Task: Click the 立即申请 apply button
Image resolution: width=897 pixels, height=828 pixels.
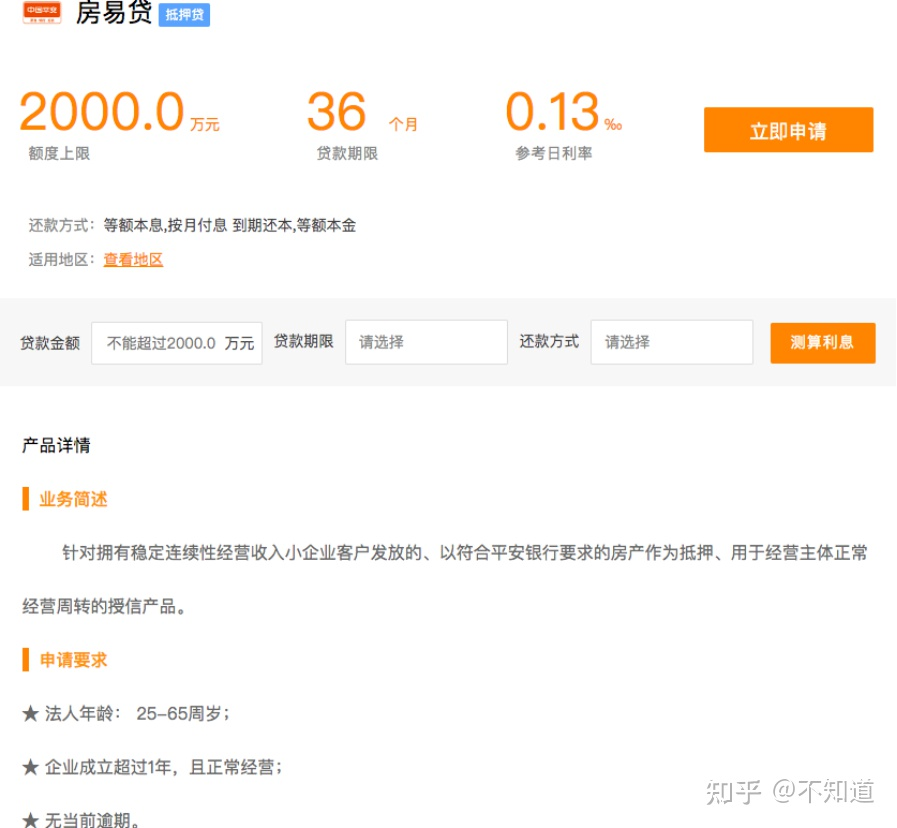Action: (x=788, y=130)
